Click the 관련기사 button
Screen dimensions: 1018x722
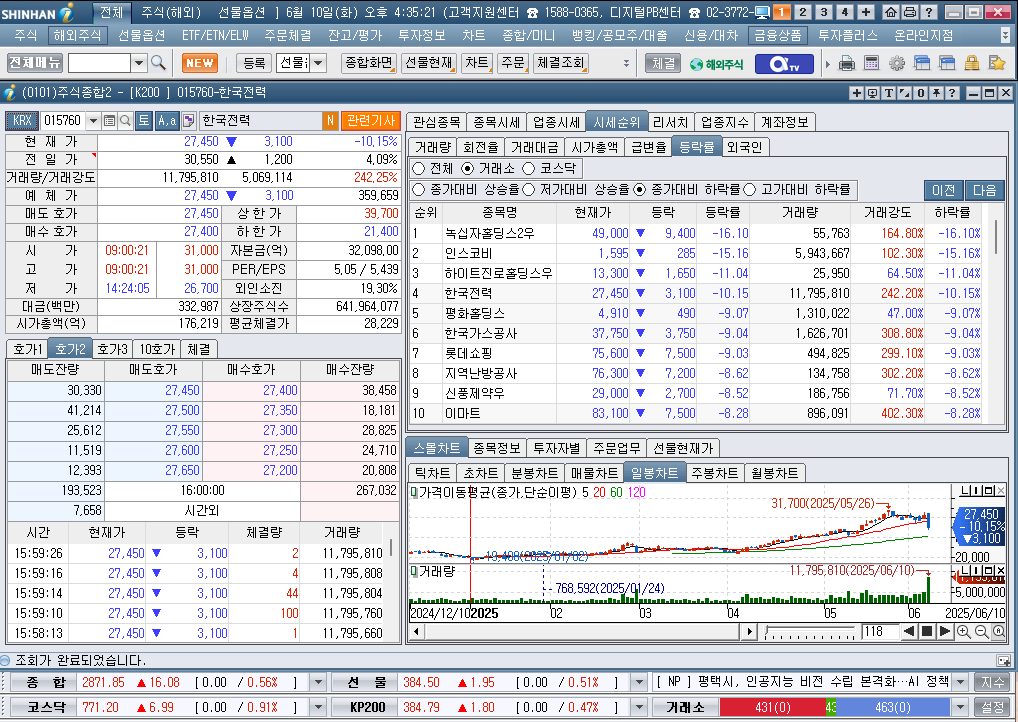point(370,120)
